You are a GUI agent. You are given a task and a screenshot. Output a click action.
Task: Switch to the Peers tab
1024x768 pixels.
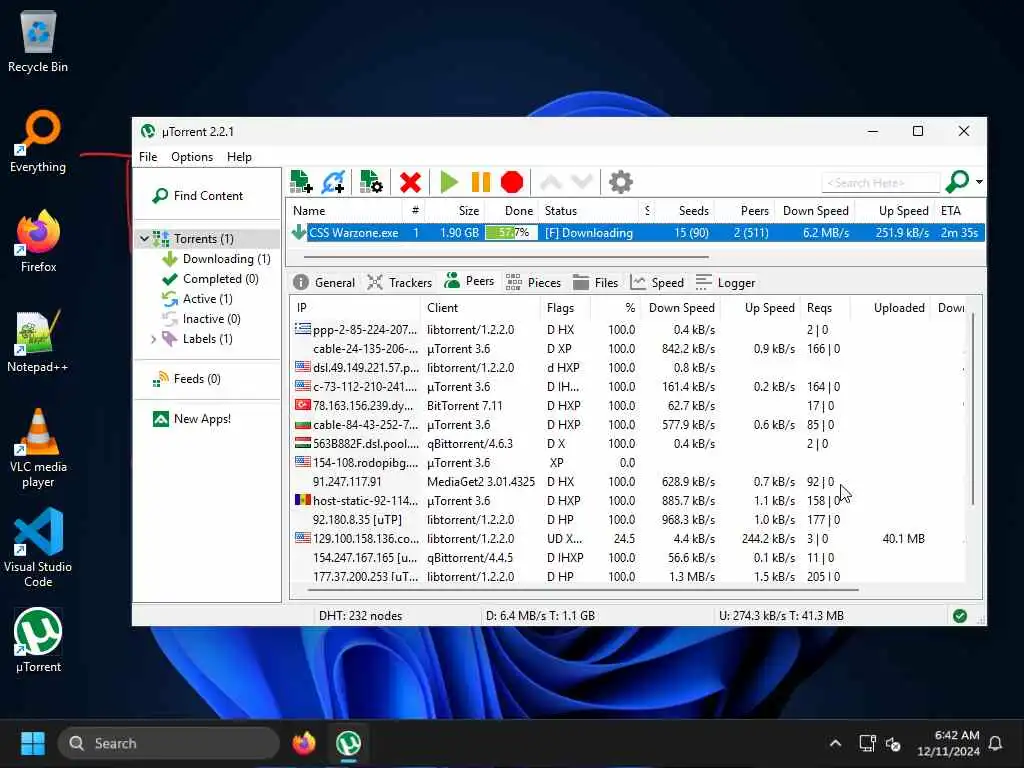click(x=468, y=281)
